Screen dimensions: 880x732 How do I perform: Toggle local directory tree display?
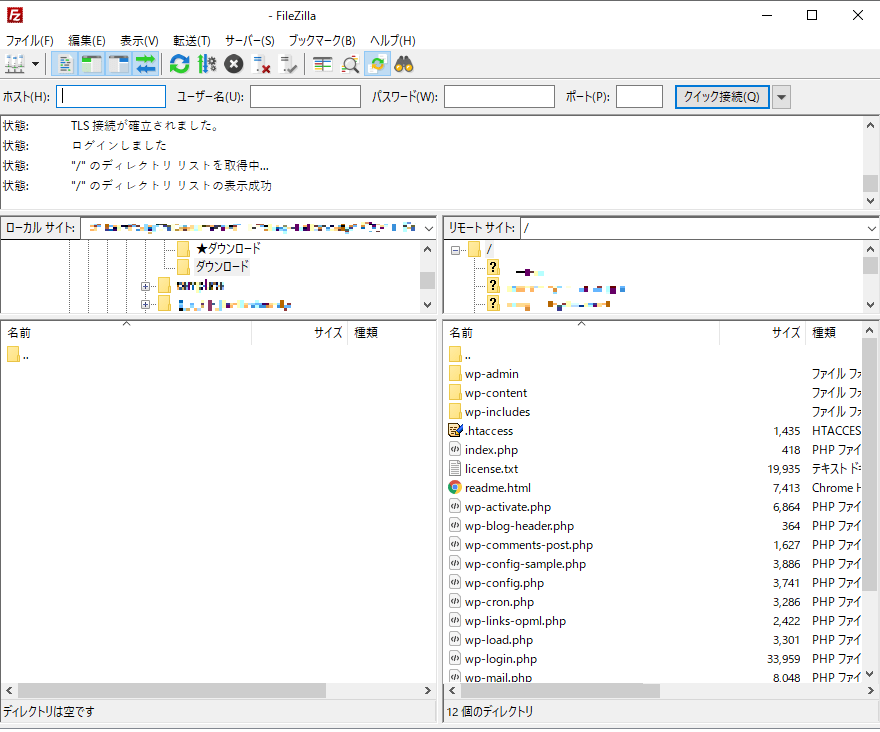(92, 64)
